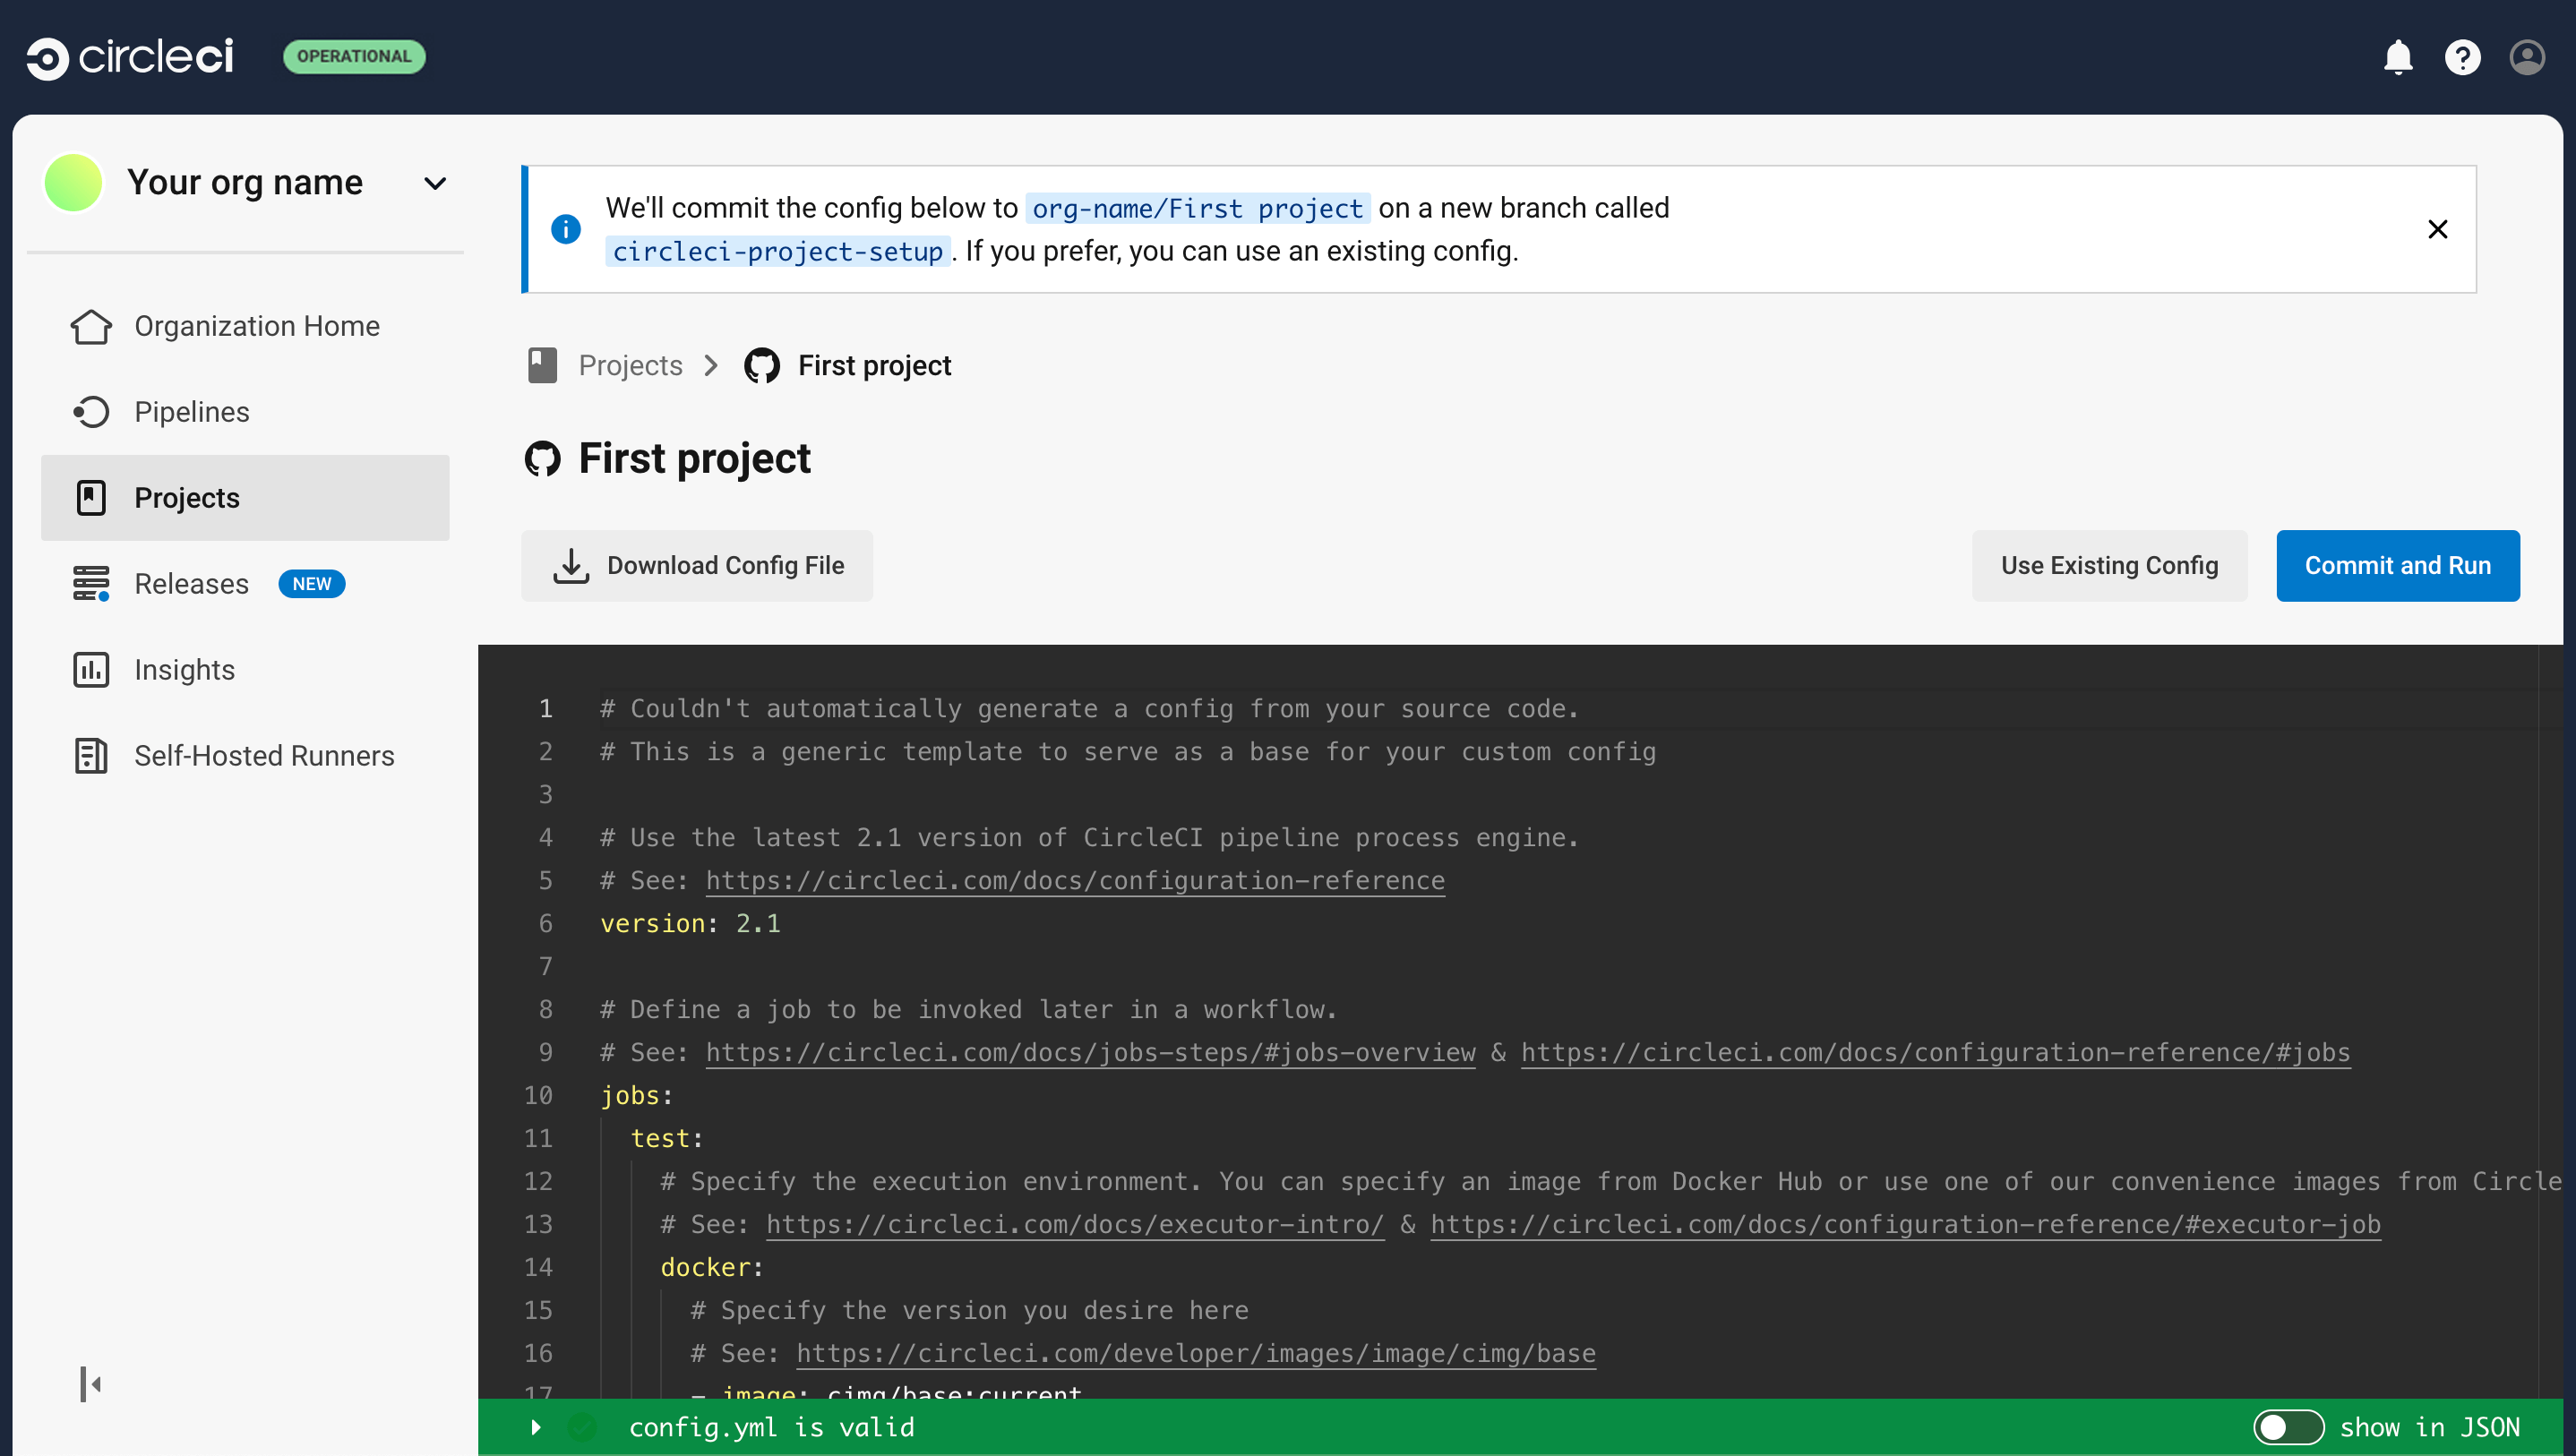Click the green valid checkmark icon

coord(582,1427)
